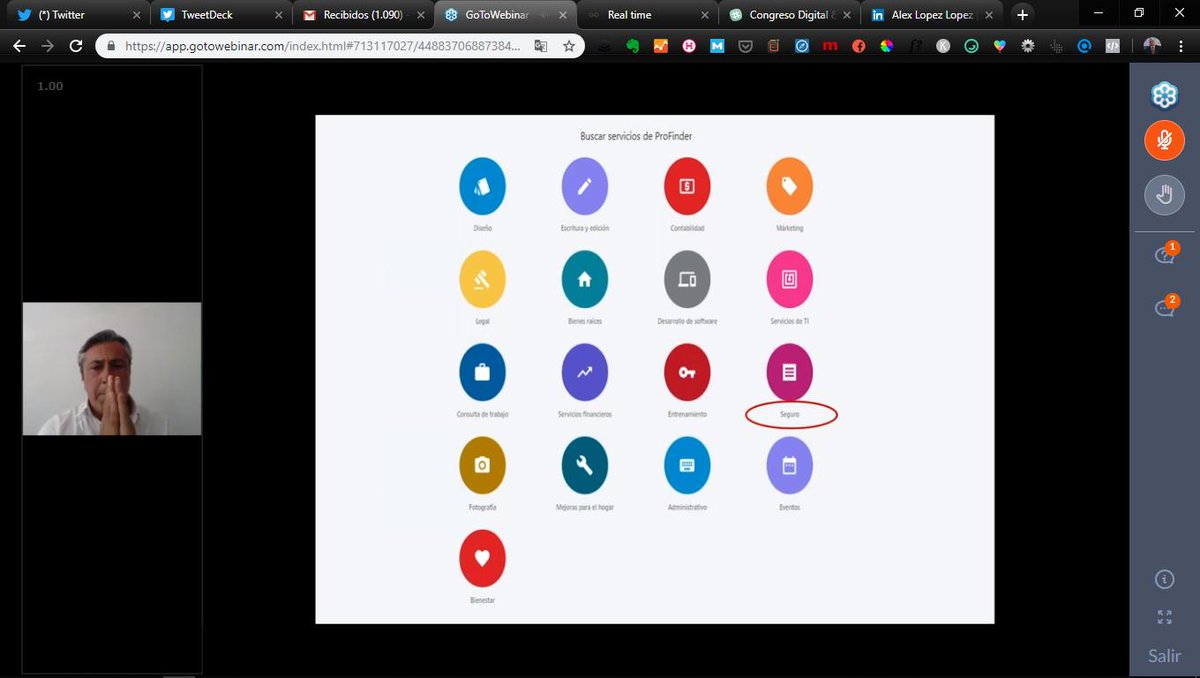The height and width of the screenshot is (678, 1200).
Task: Open the code brackets extension icon
Action: [x=1112, y=46]
